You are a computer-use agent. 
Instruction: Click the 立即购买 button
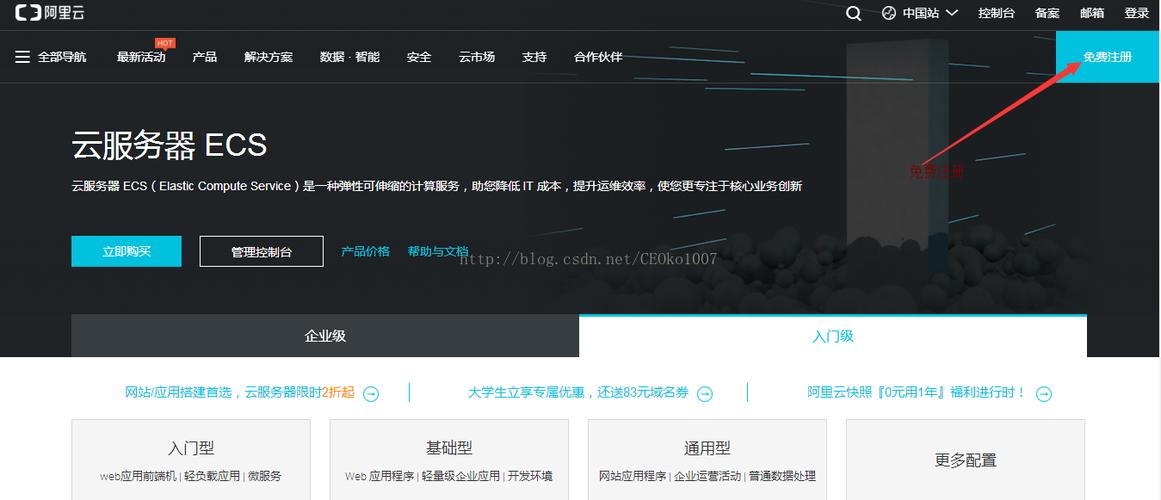[127, 251]
